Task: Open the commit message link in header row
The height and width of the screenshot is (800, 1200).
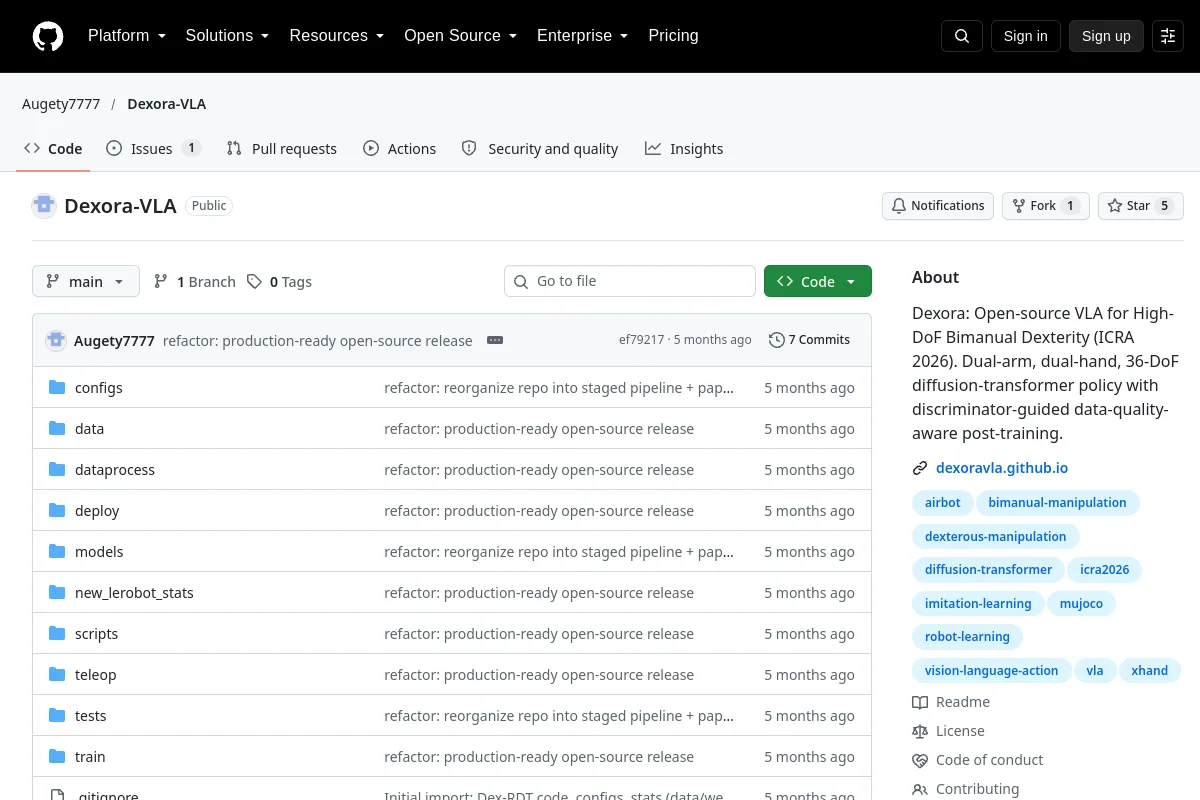Action: pyautogui.click(x=317, y=340)
